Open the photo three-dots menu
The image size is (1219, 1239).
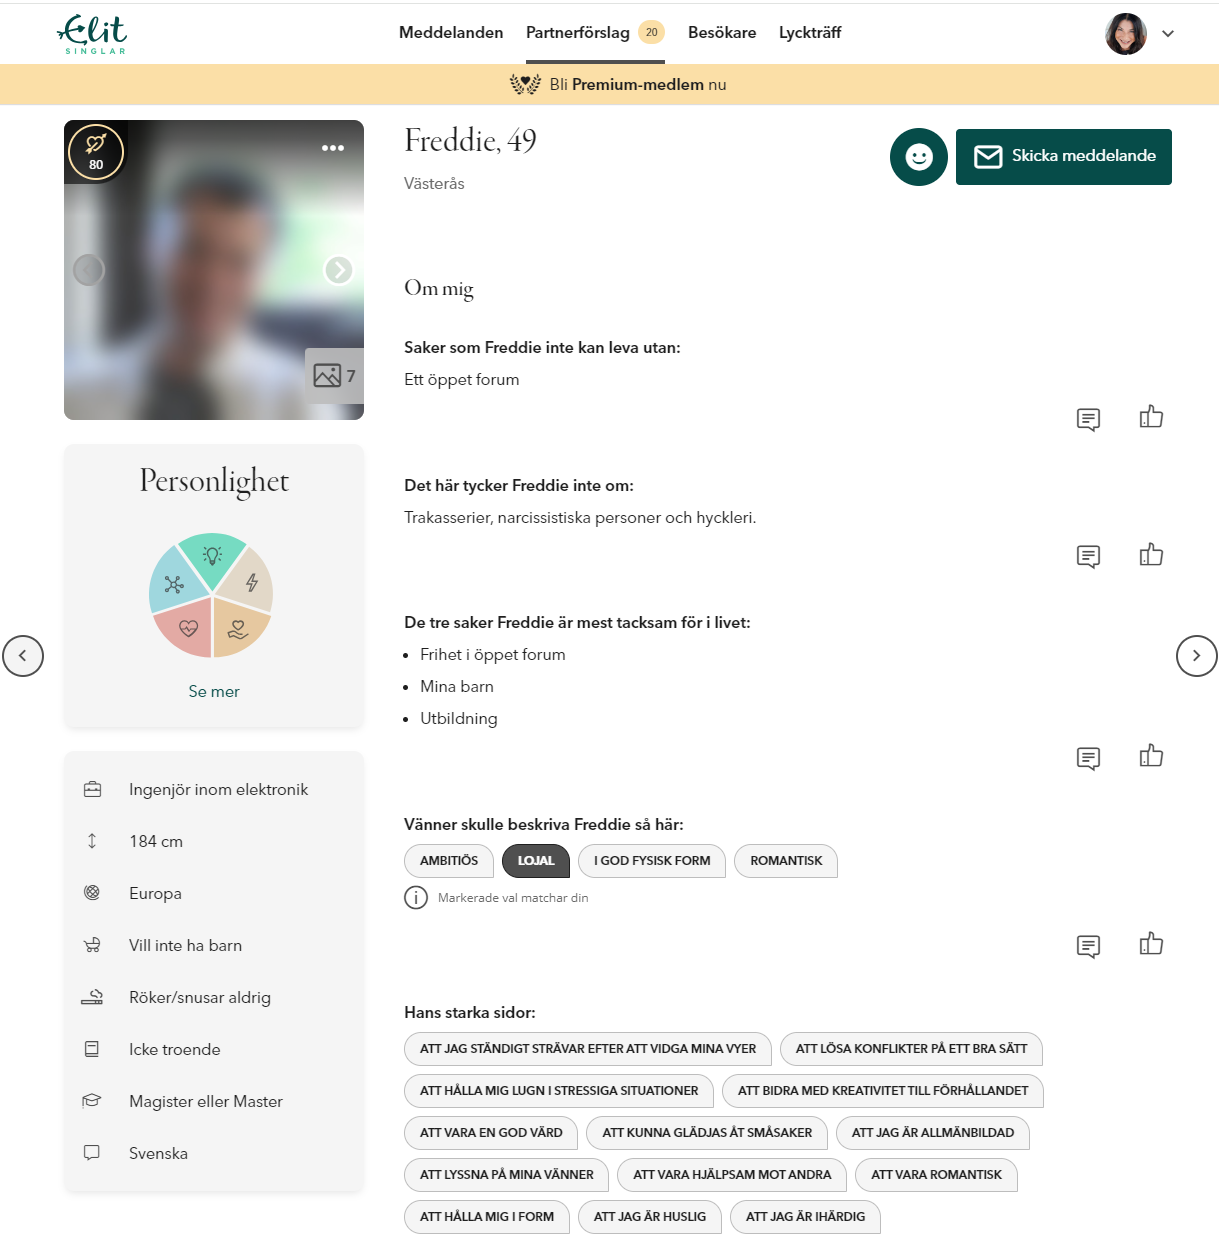point(333,148)
